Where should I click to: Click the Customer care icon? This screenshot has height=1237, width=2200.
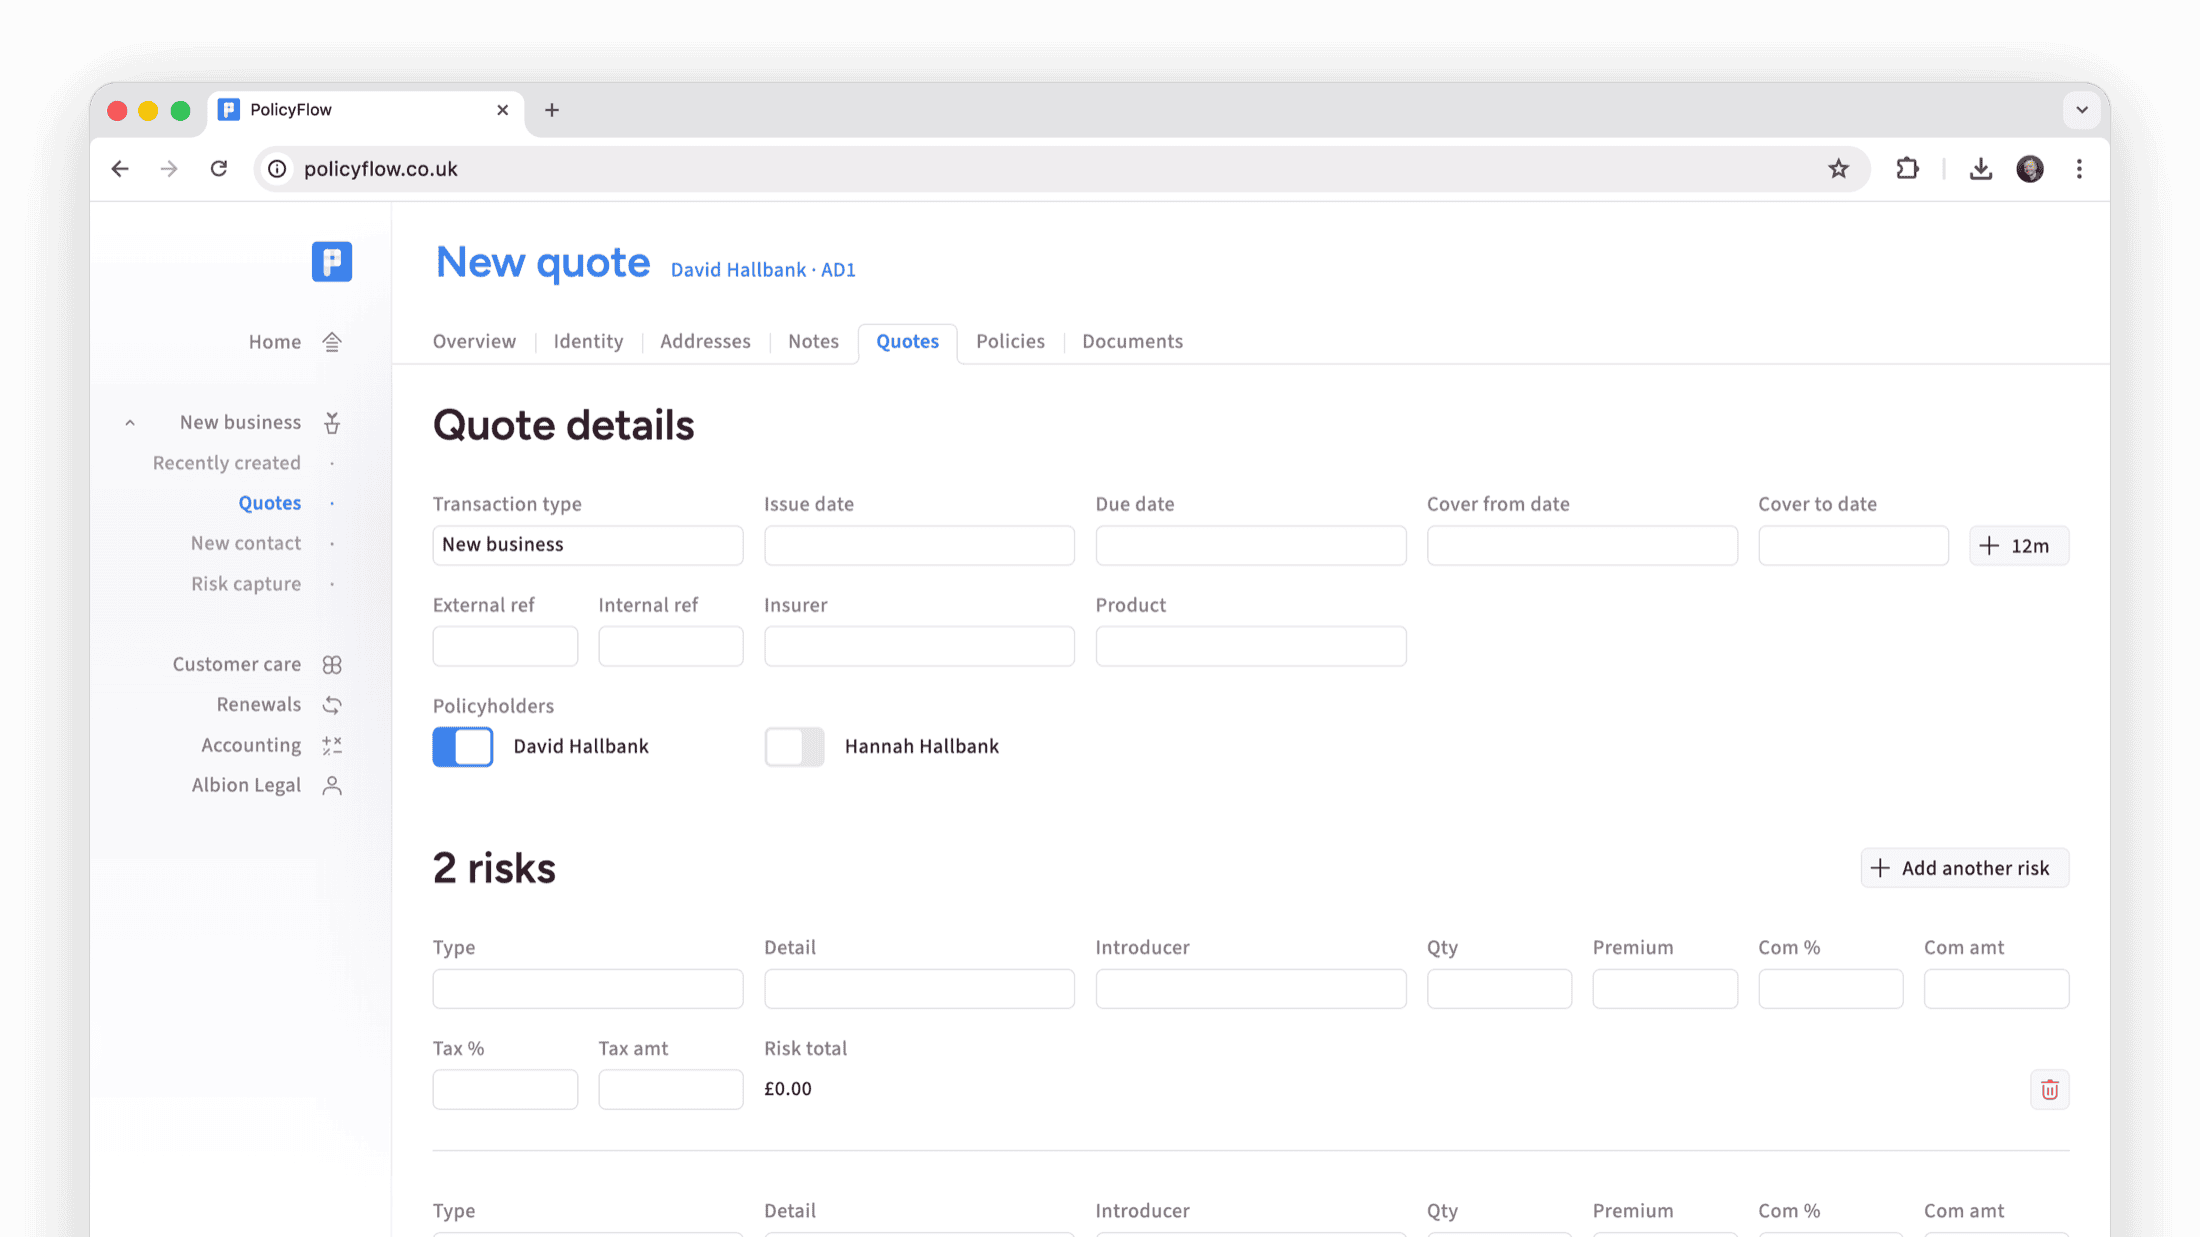[332, 665]
